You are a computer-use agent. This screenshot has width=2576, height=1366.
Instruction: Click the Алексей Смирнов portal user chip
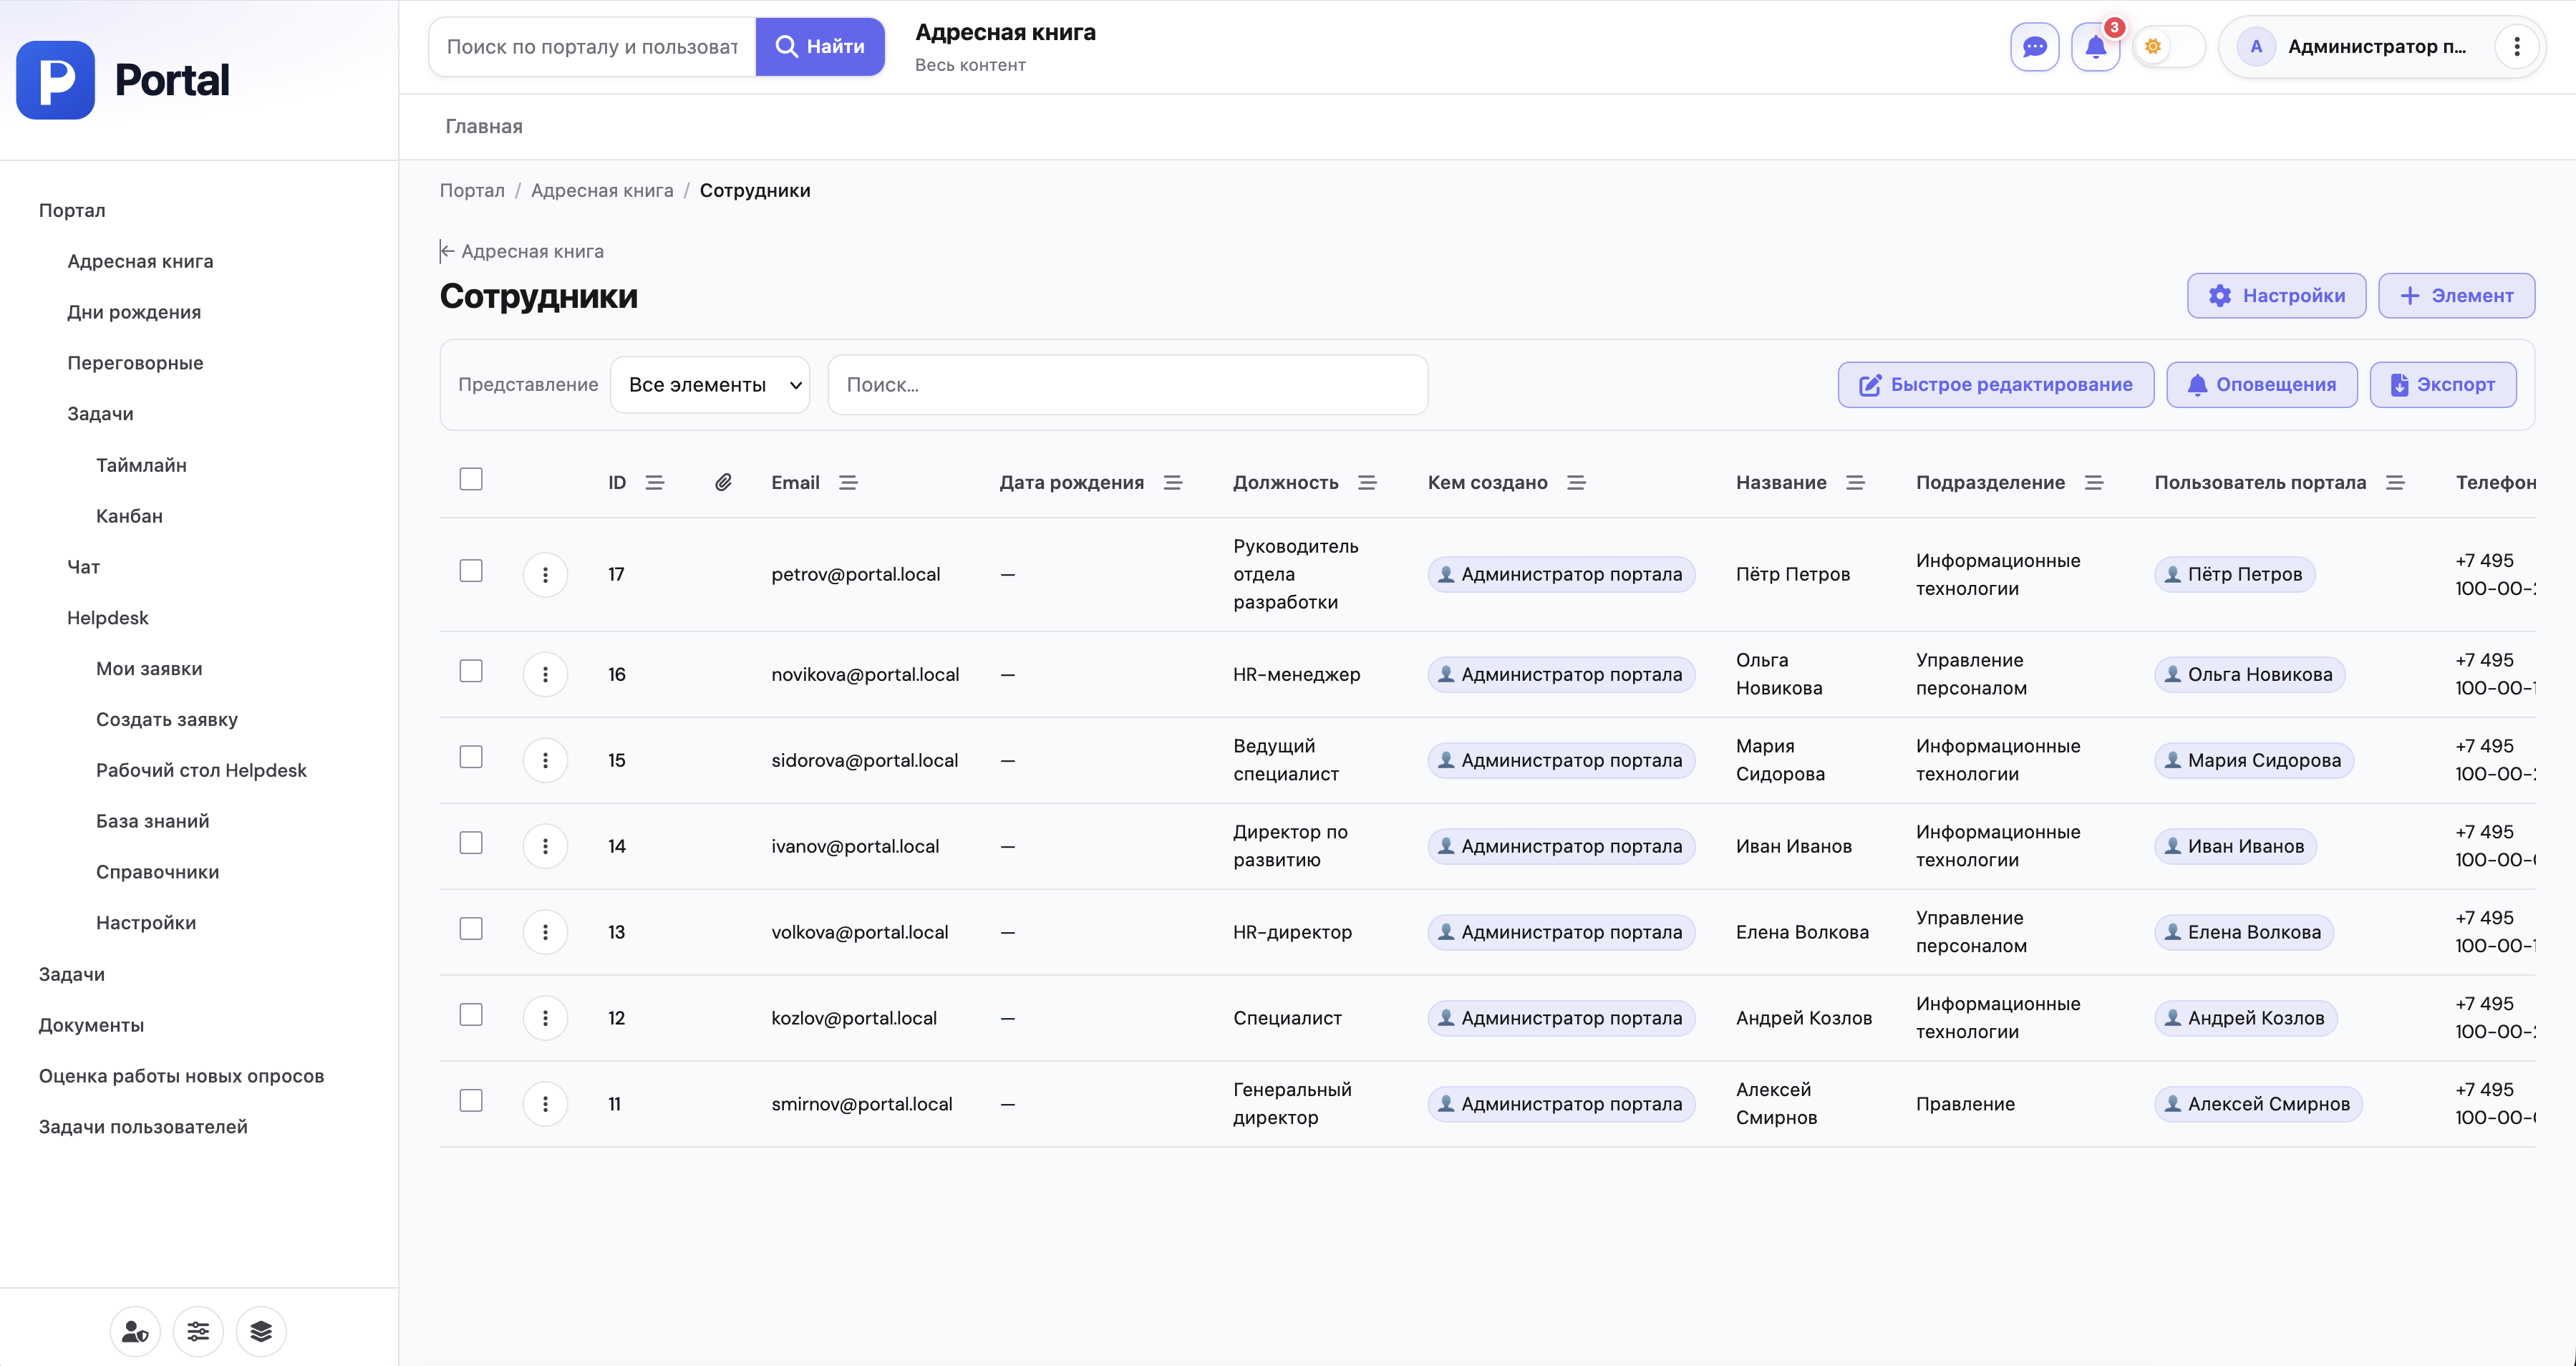pyautogui.click(x=2258, y=1104)
